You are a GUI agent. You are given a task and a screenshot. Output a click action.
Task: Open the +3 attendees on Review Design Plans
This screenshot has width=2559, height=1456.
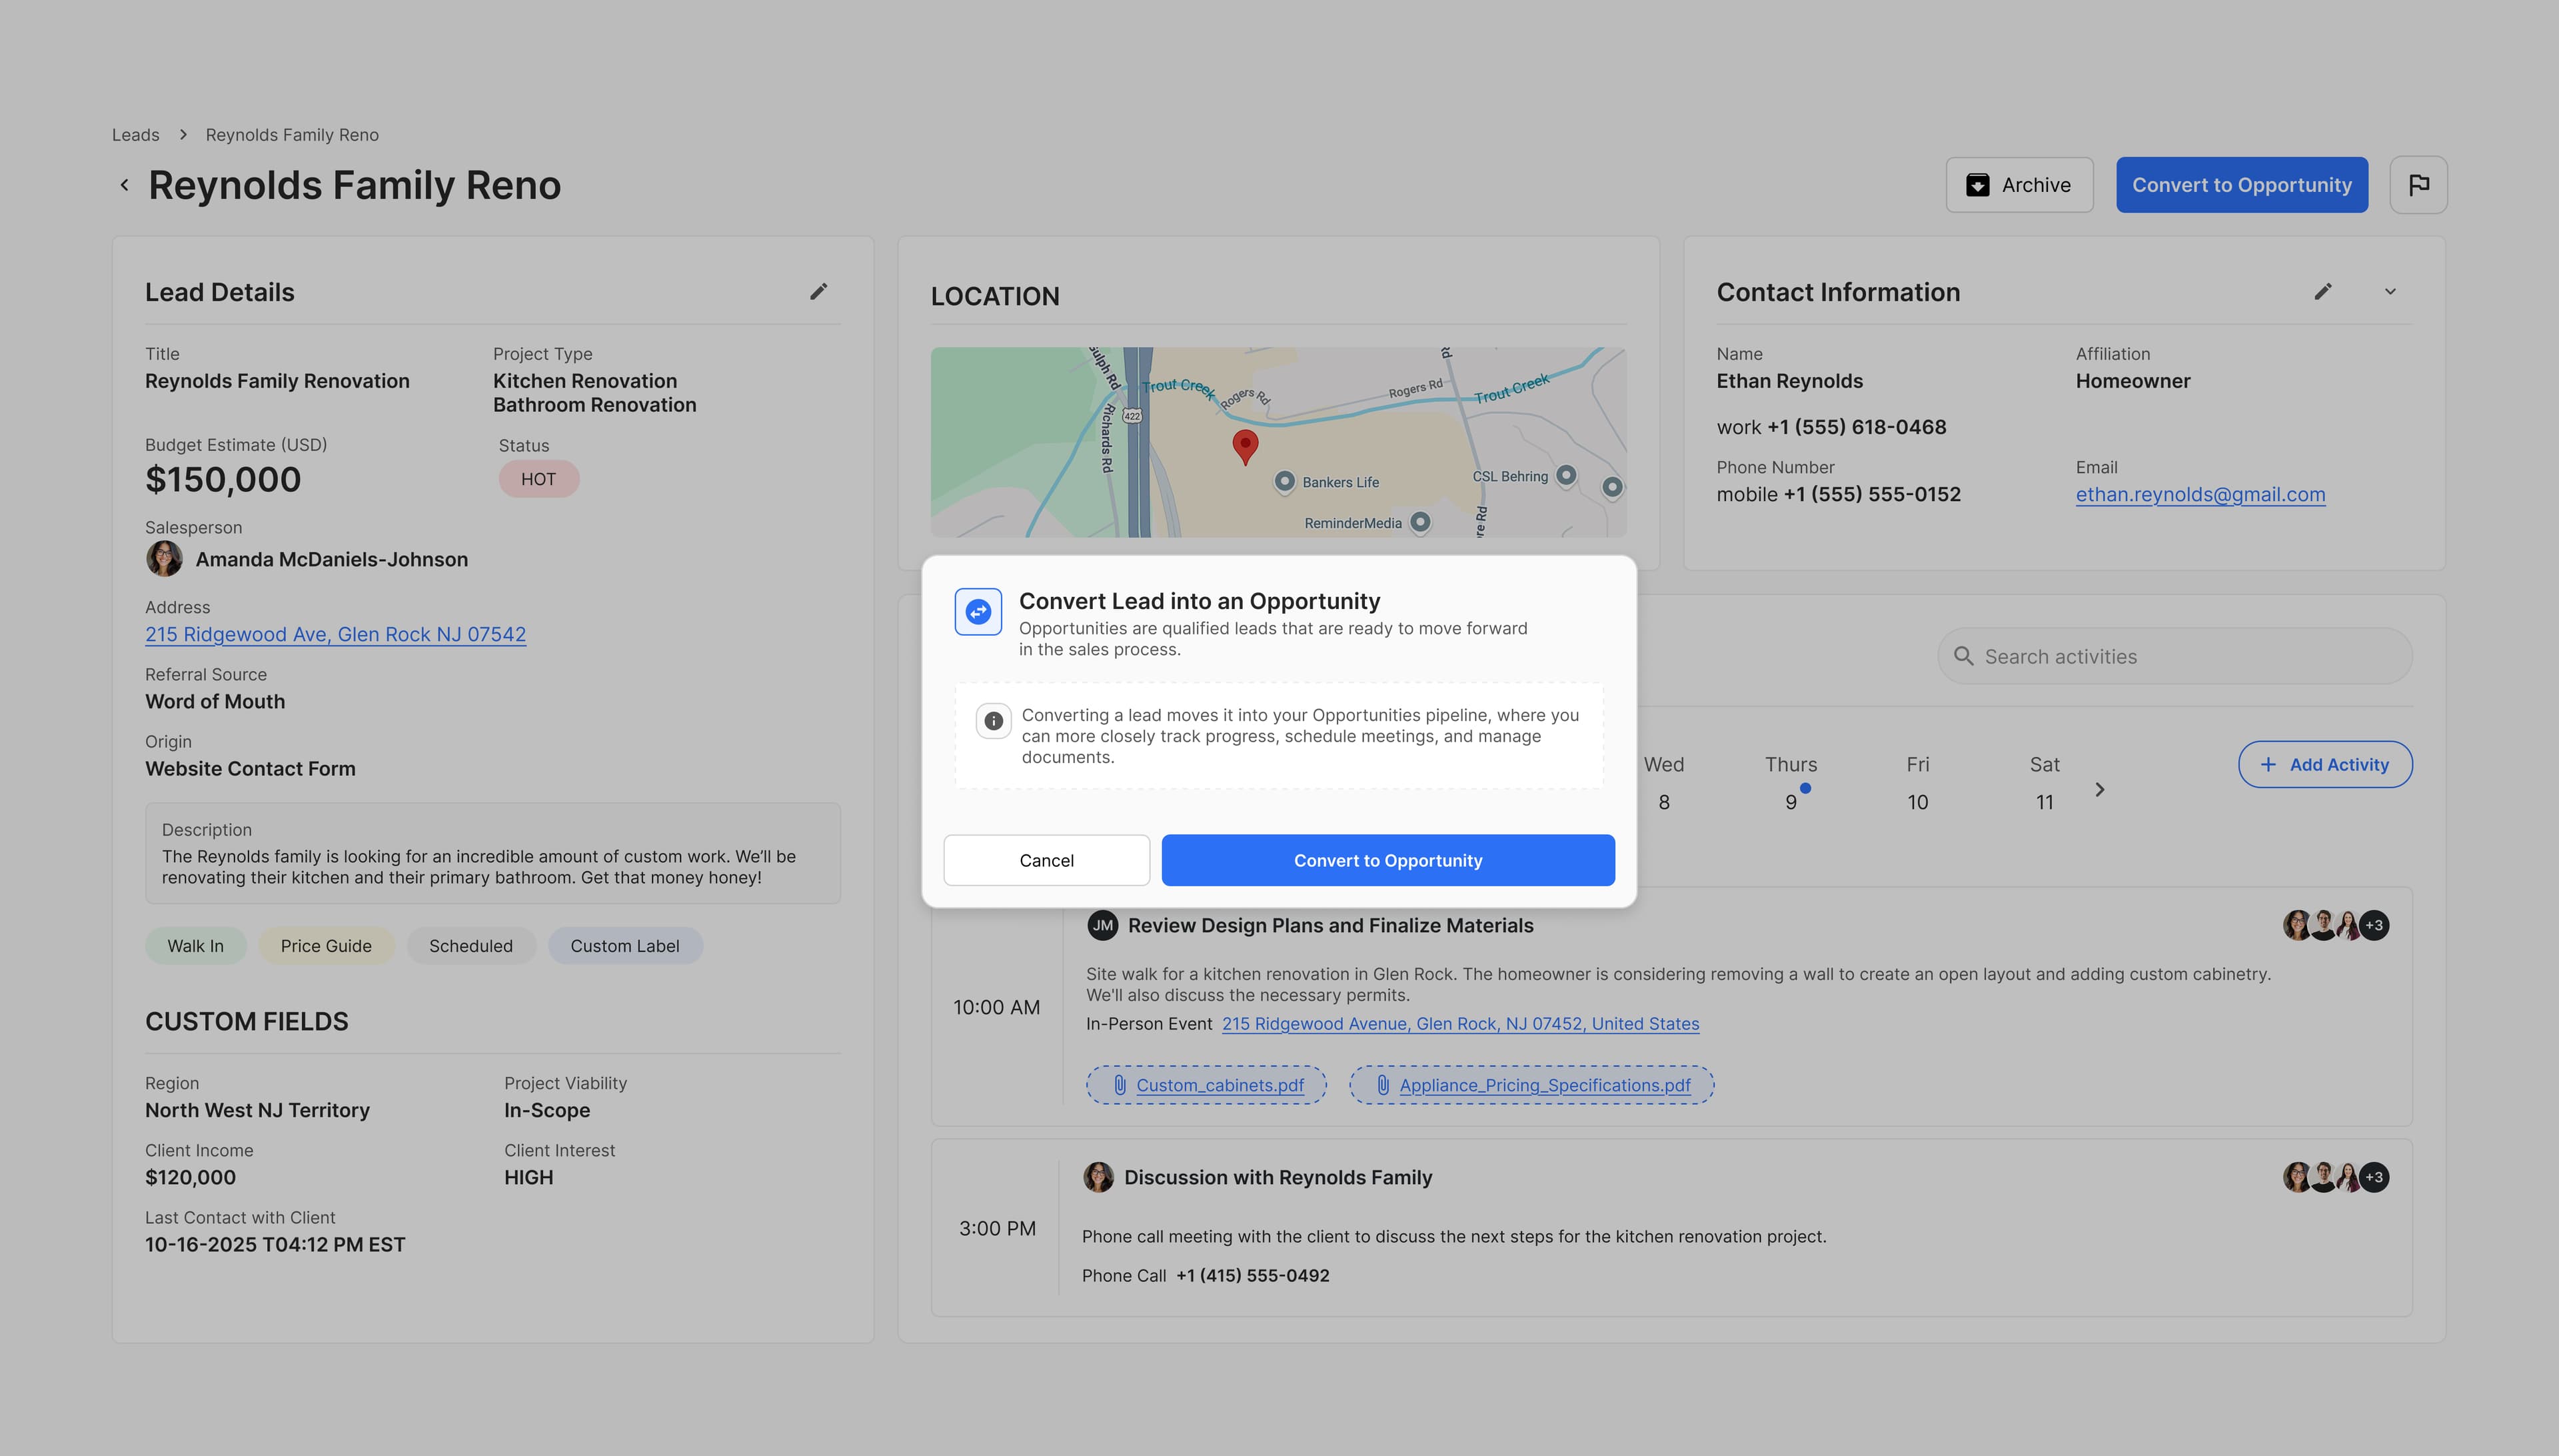click(x=2374, y=925)
